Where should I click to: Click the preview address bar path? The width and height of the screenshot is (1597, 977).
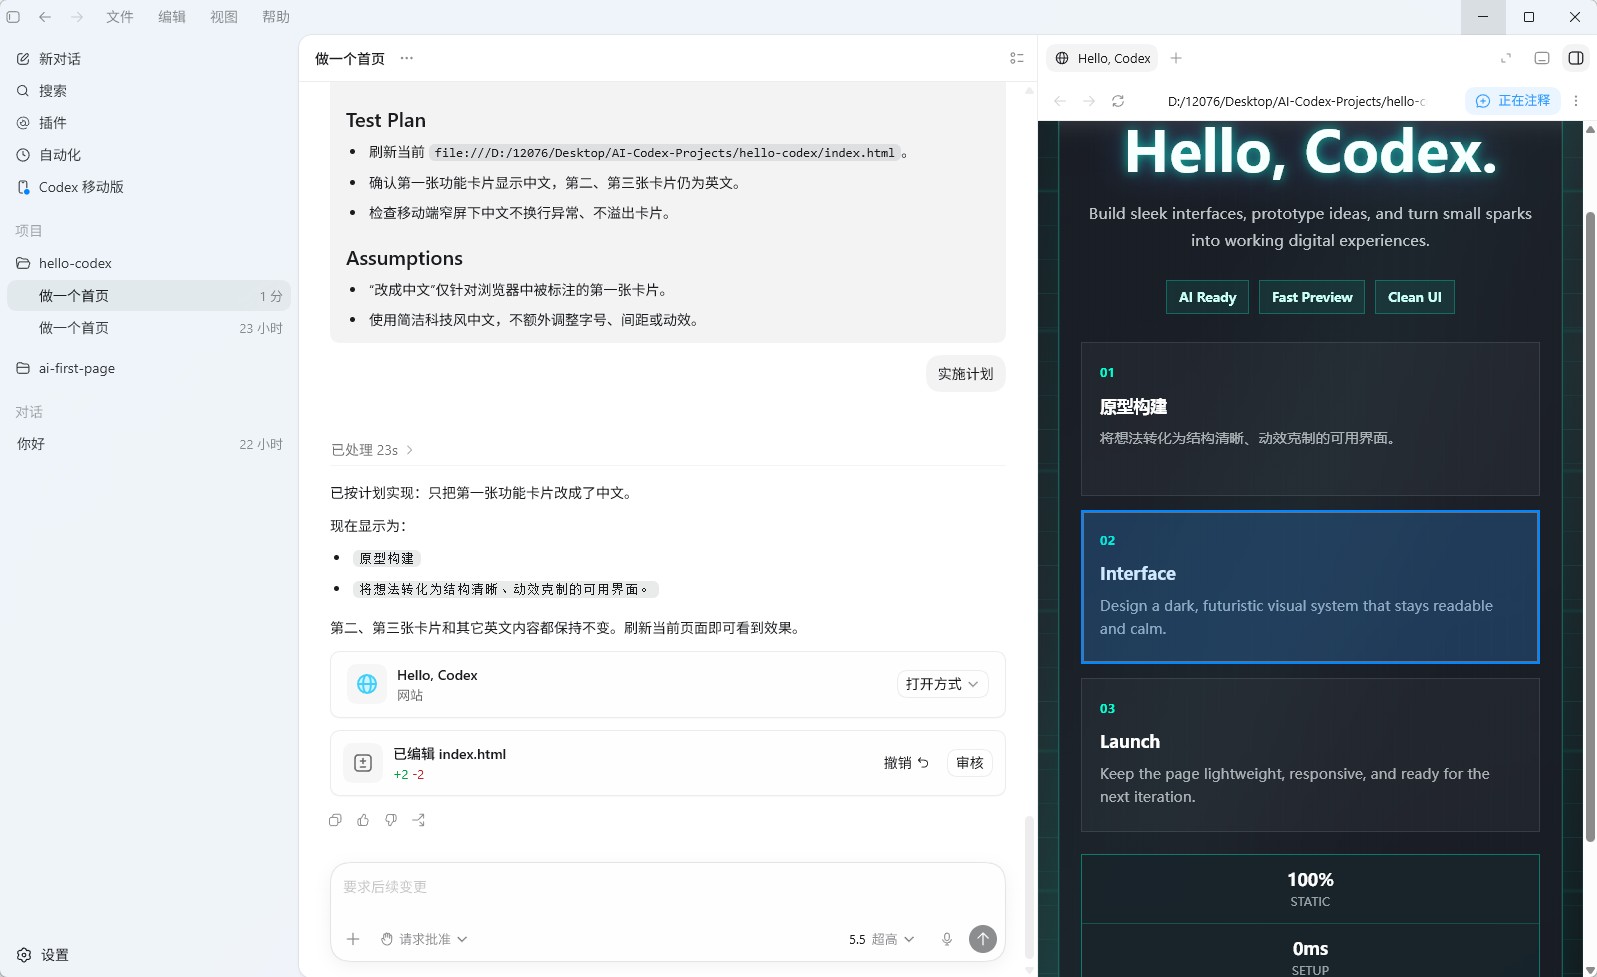[1296, 101]
